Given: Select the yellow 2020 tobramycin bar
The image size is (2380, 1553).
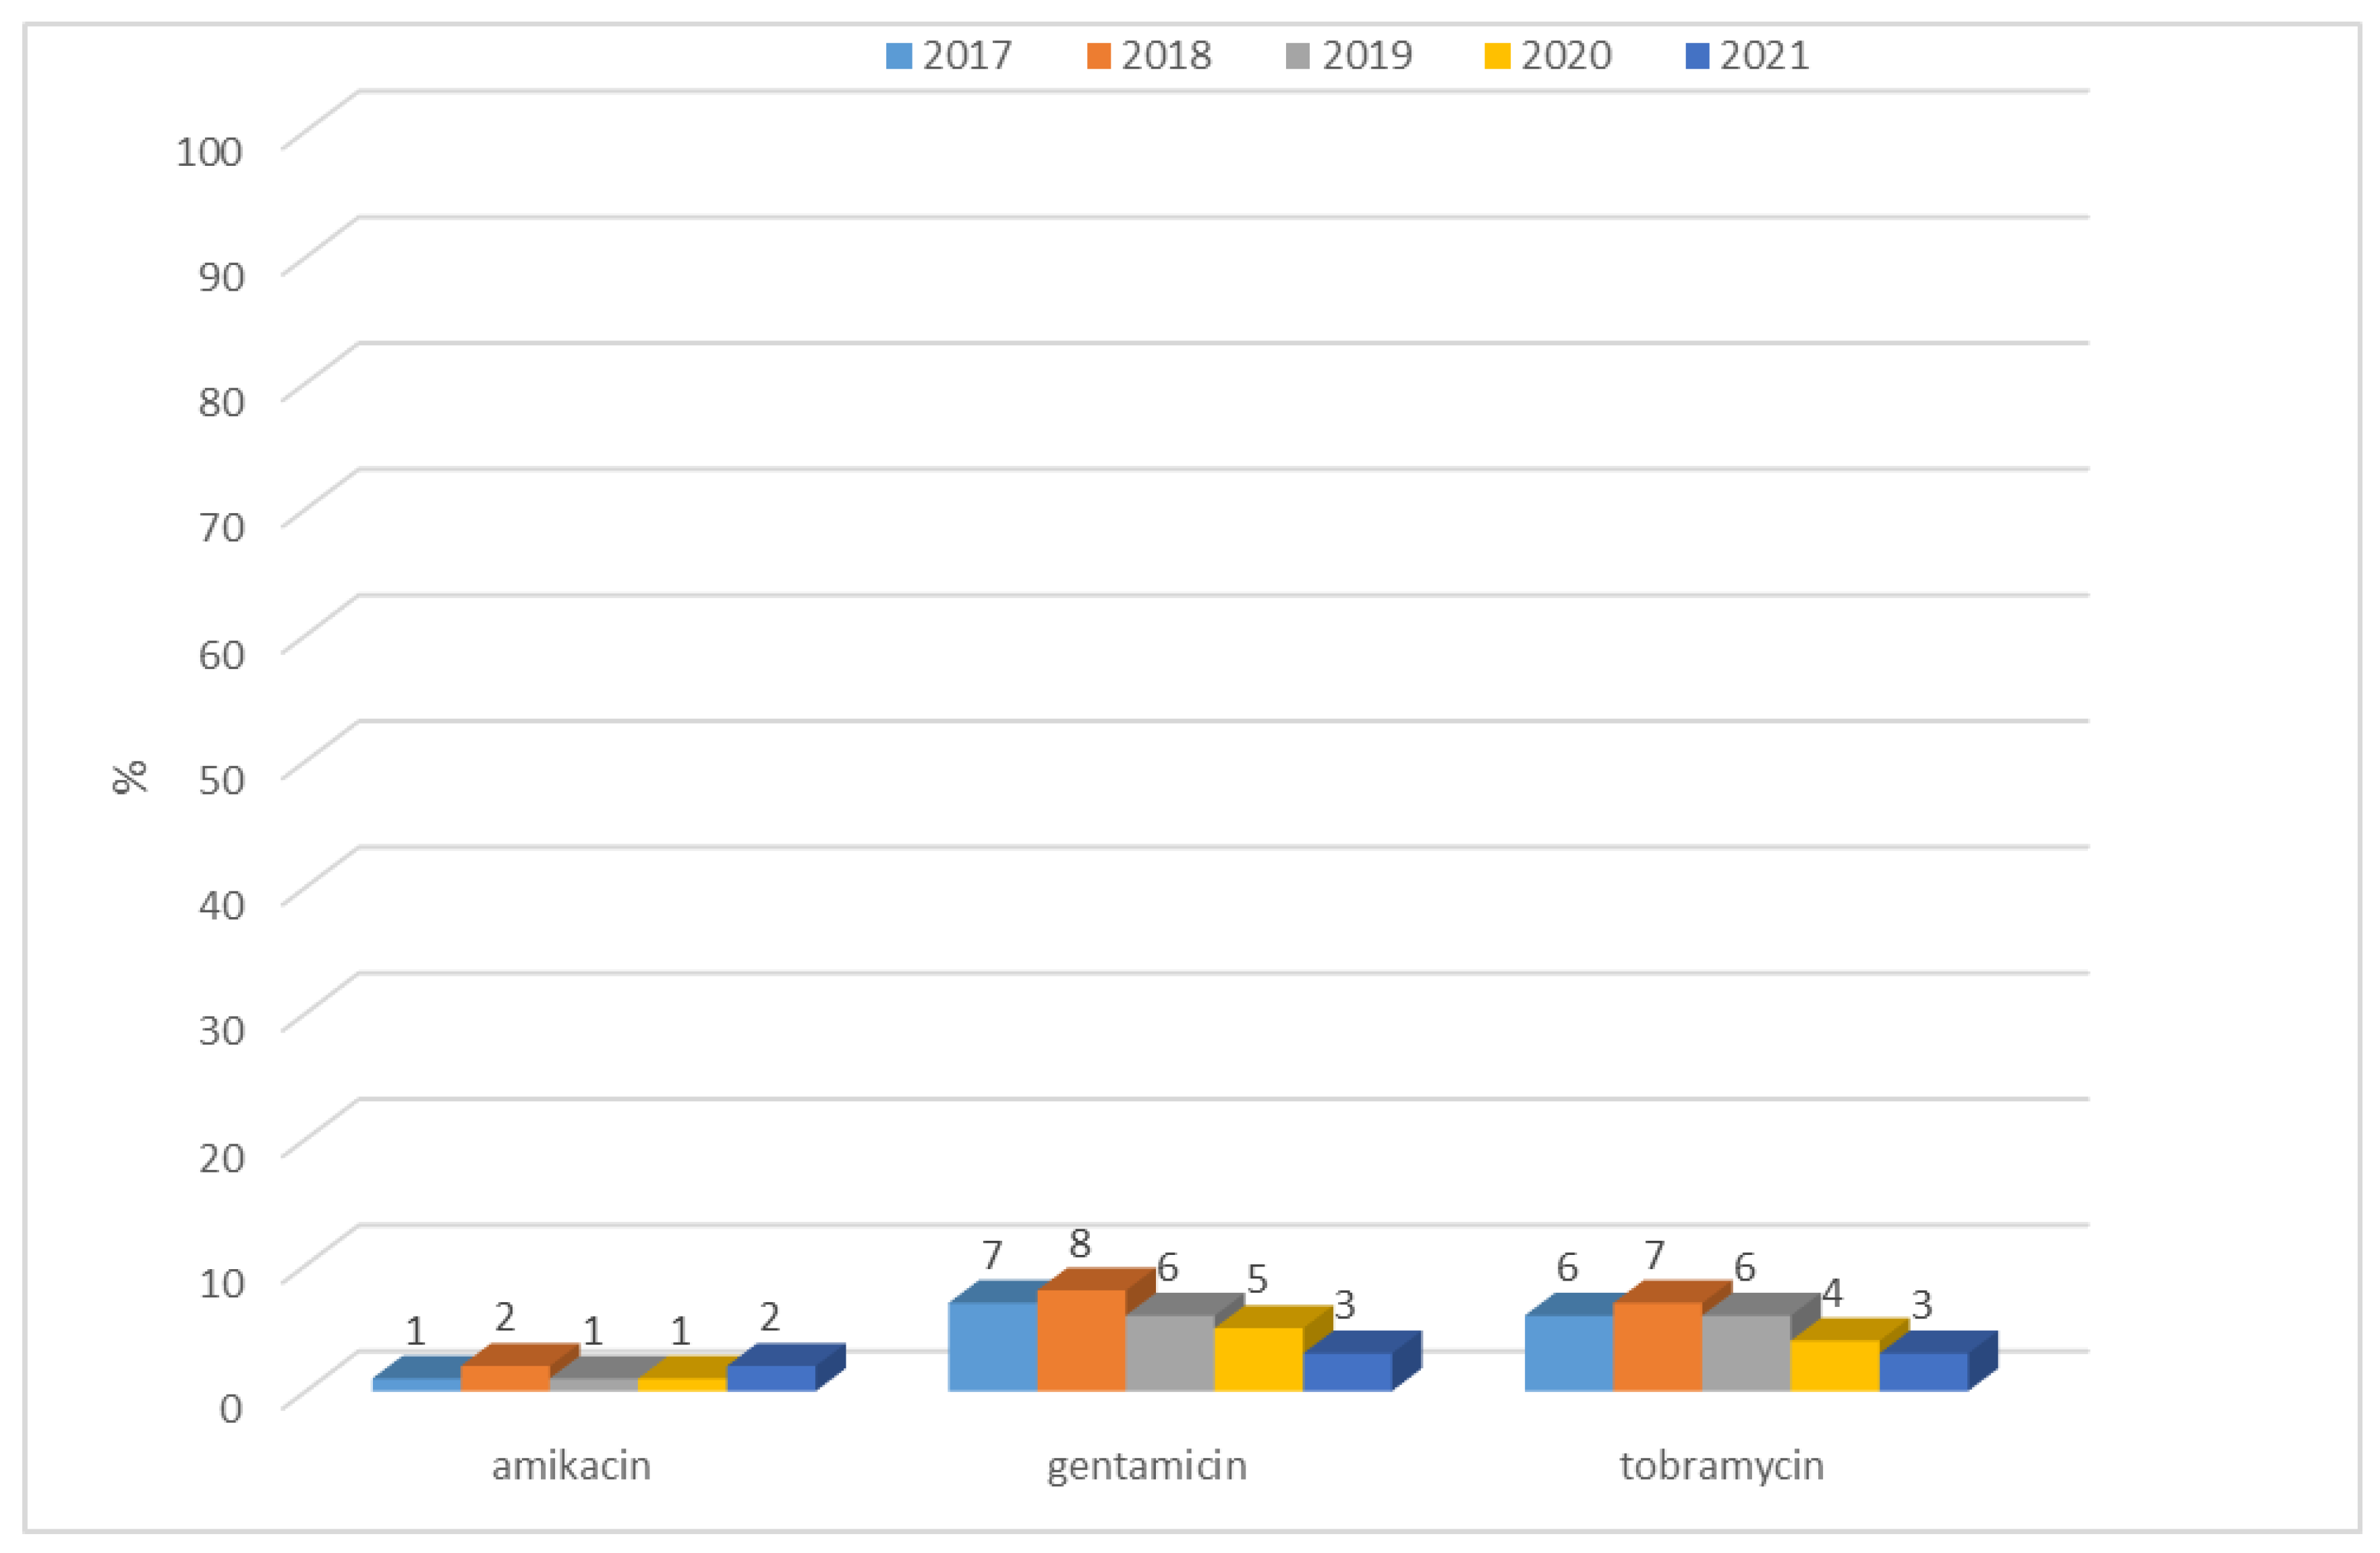Looking at the screenshot, I should coord(1834,1365).
